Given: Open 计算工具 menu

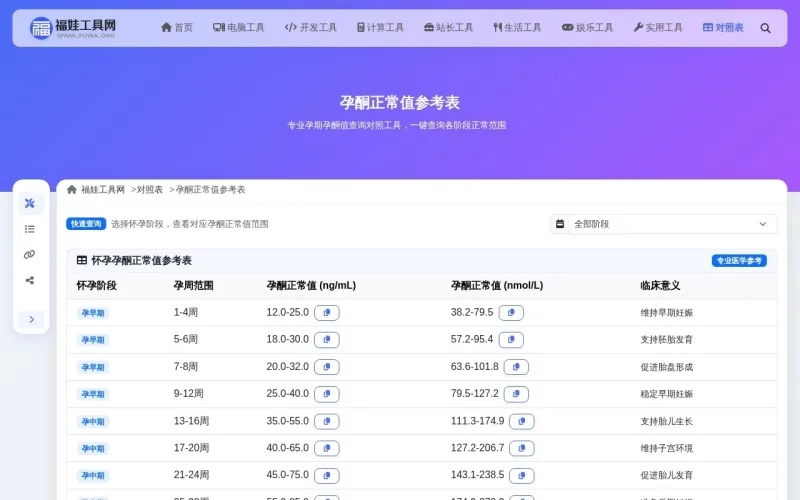Looking at the screenshot, I should pyautogui.click(x=380, y=28).
